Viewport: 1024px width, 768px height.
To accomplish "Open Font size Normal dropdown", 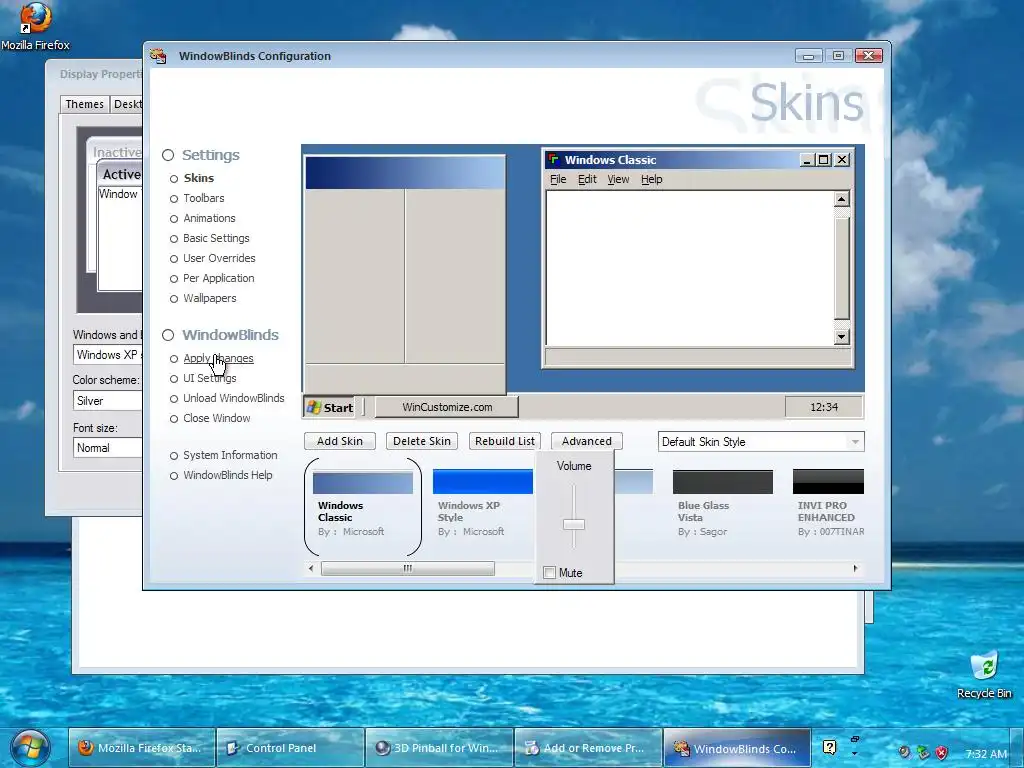I will point(108,448).
